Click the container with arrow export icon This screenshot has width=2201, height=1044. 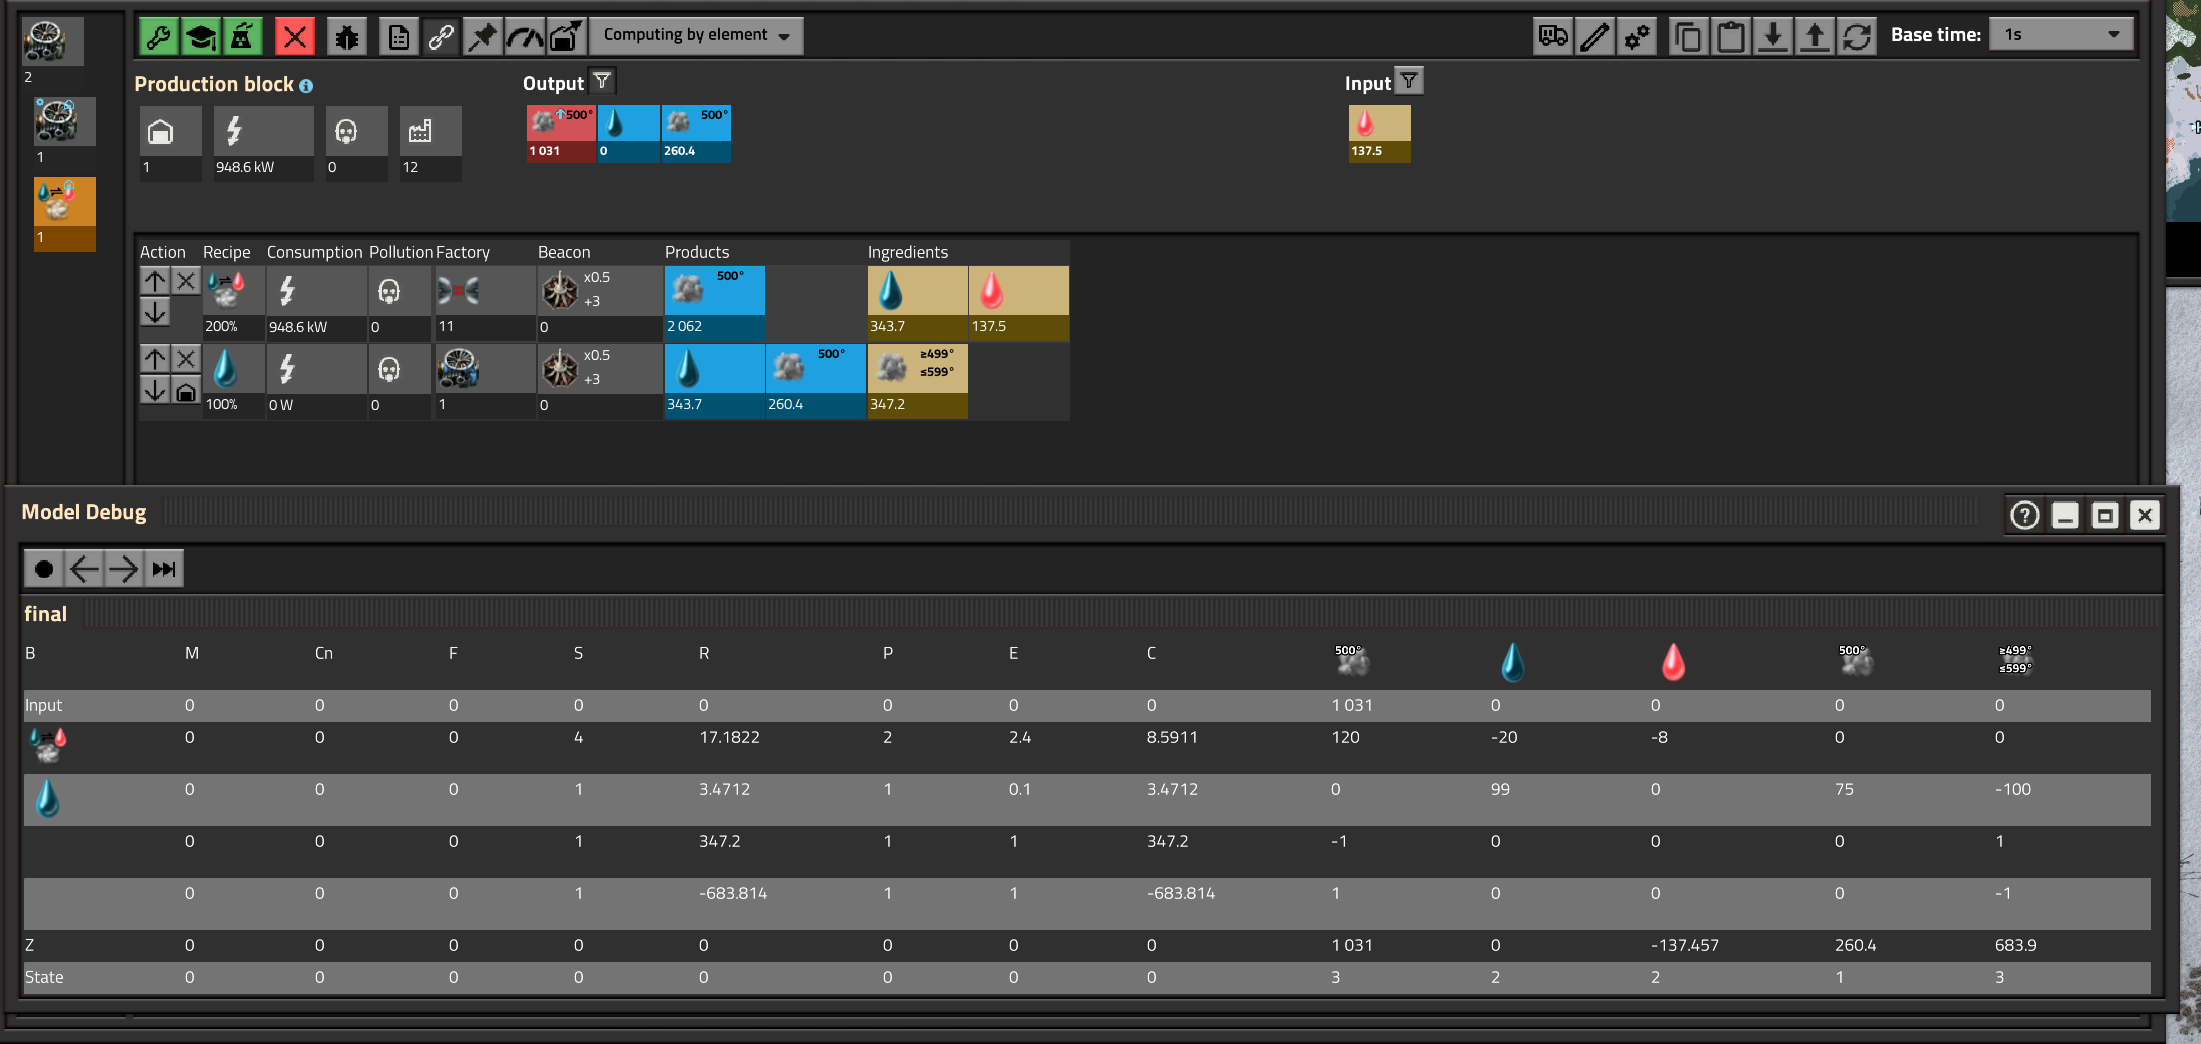point(566,37)
